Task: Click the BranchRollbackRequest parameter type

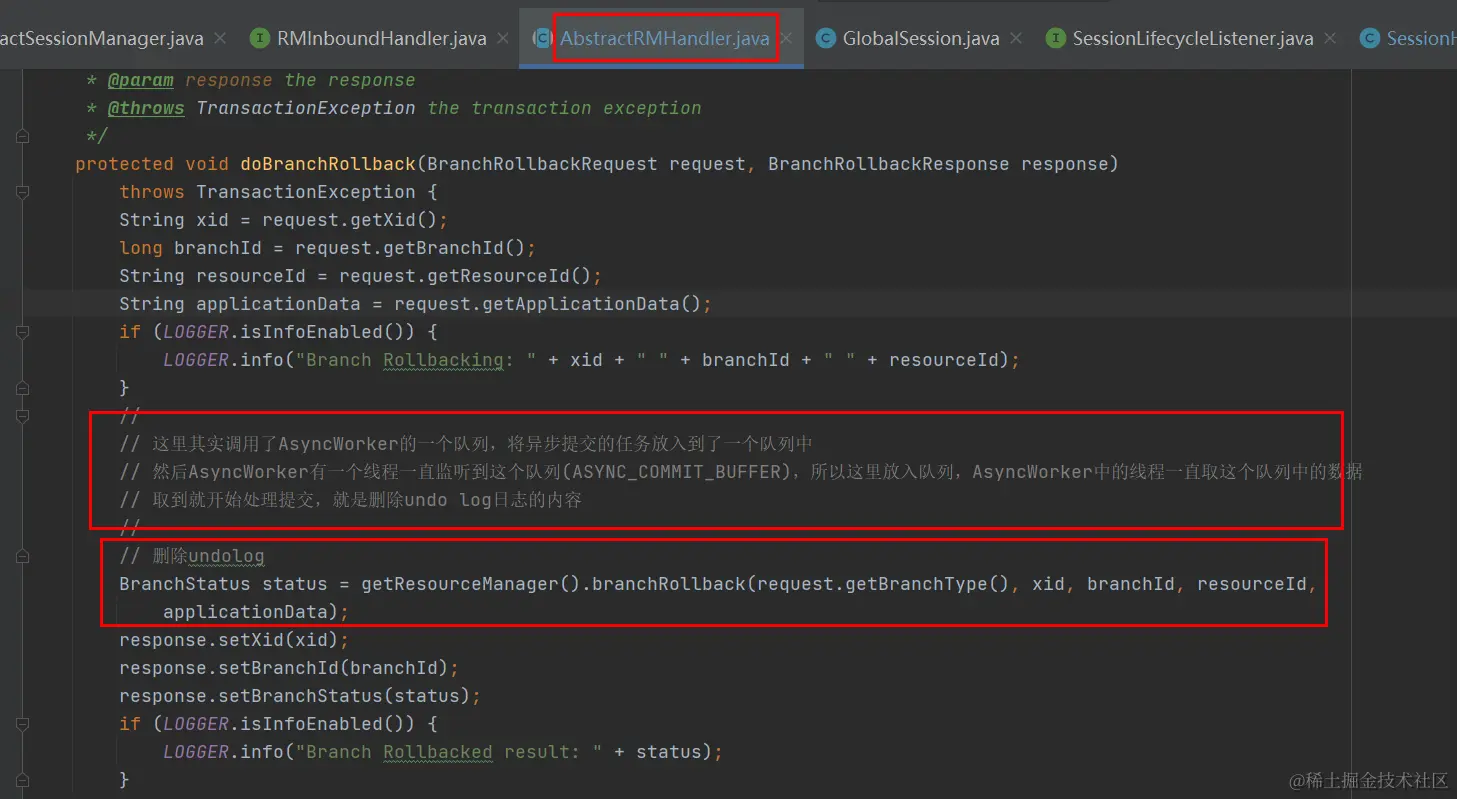Action: pyautogui.click(x=542, y=164)
